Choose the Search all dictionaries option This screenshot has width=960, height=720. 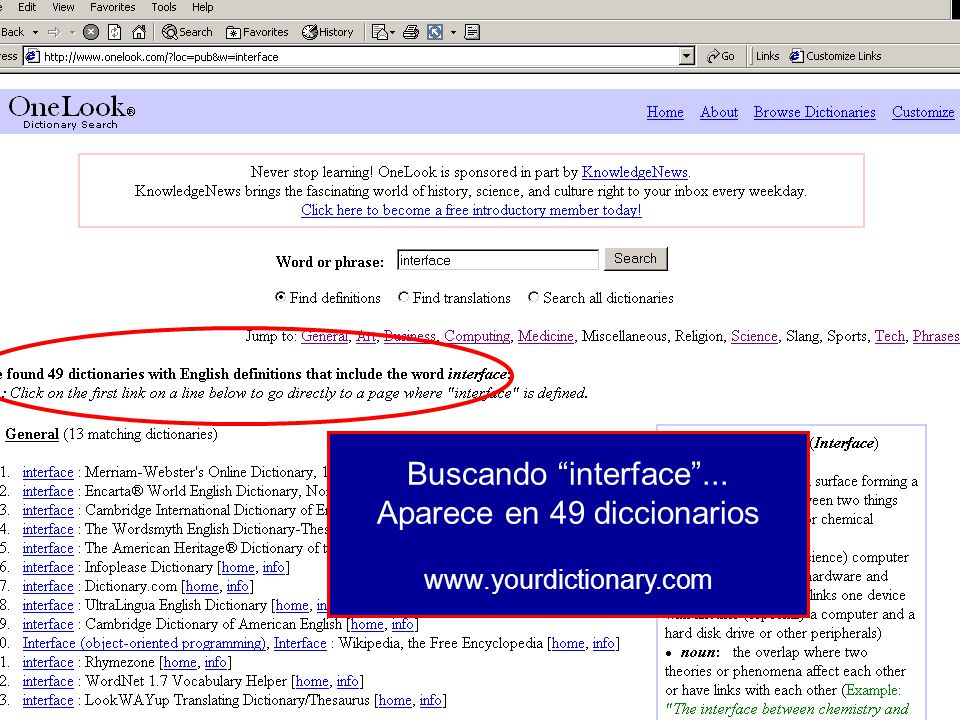(534, 297)
